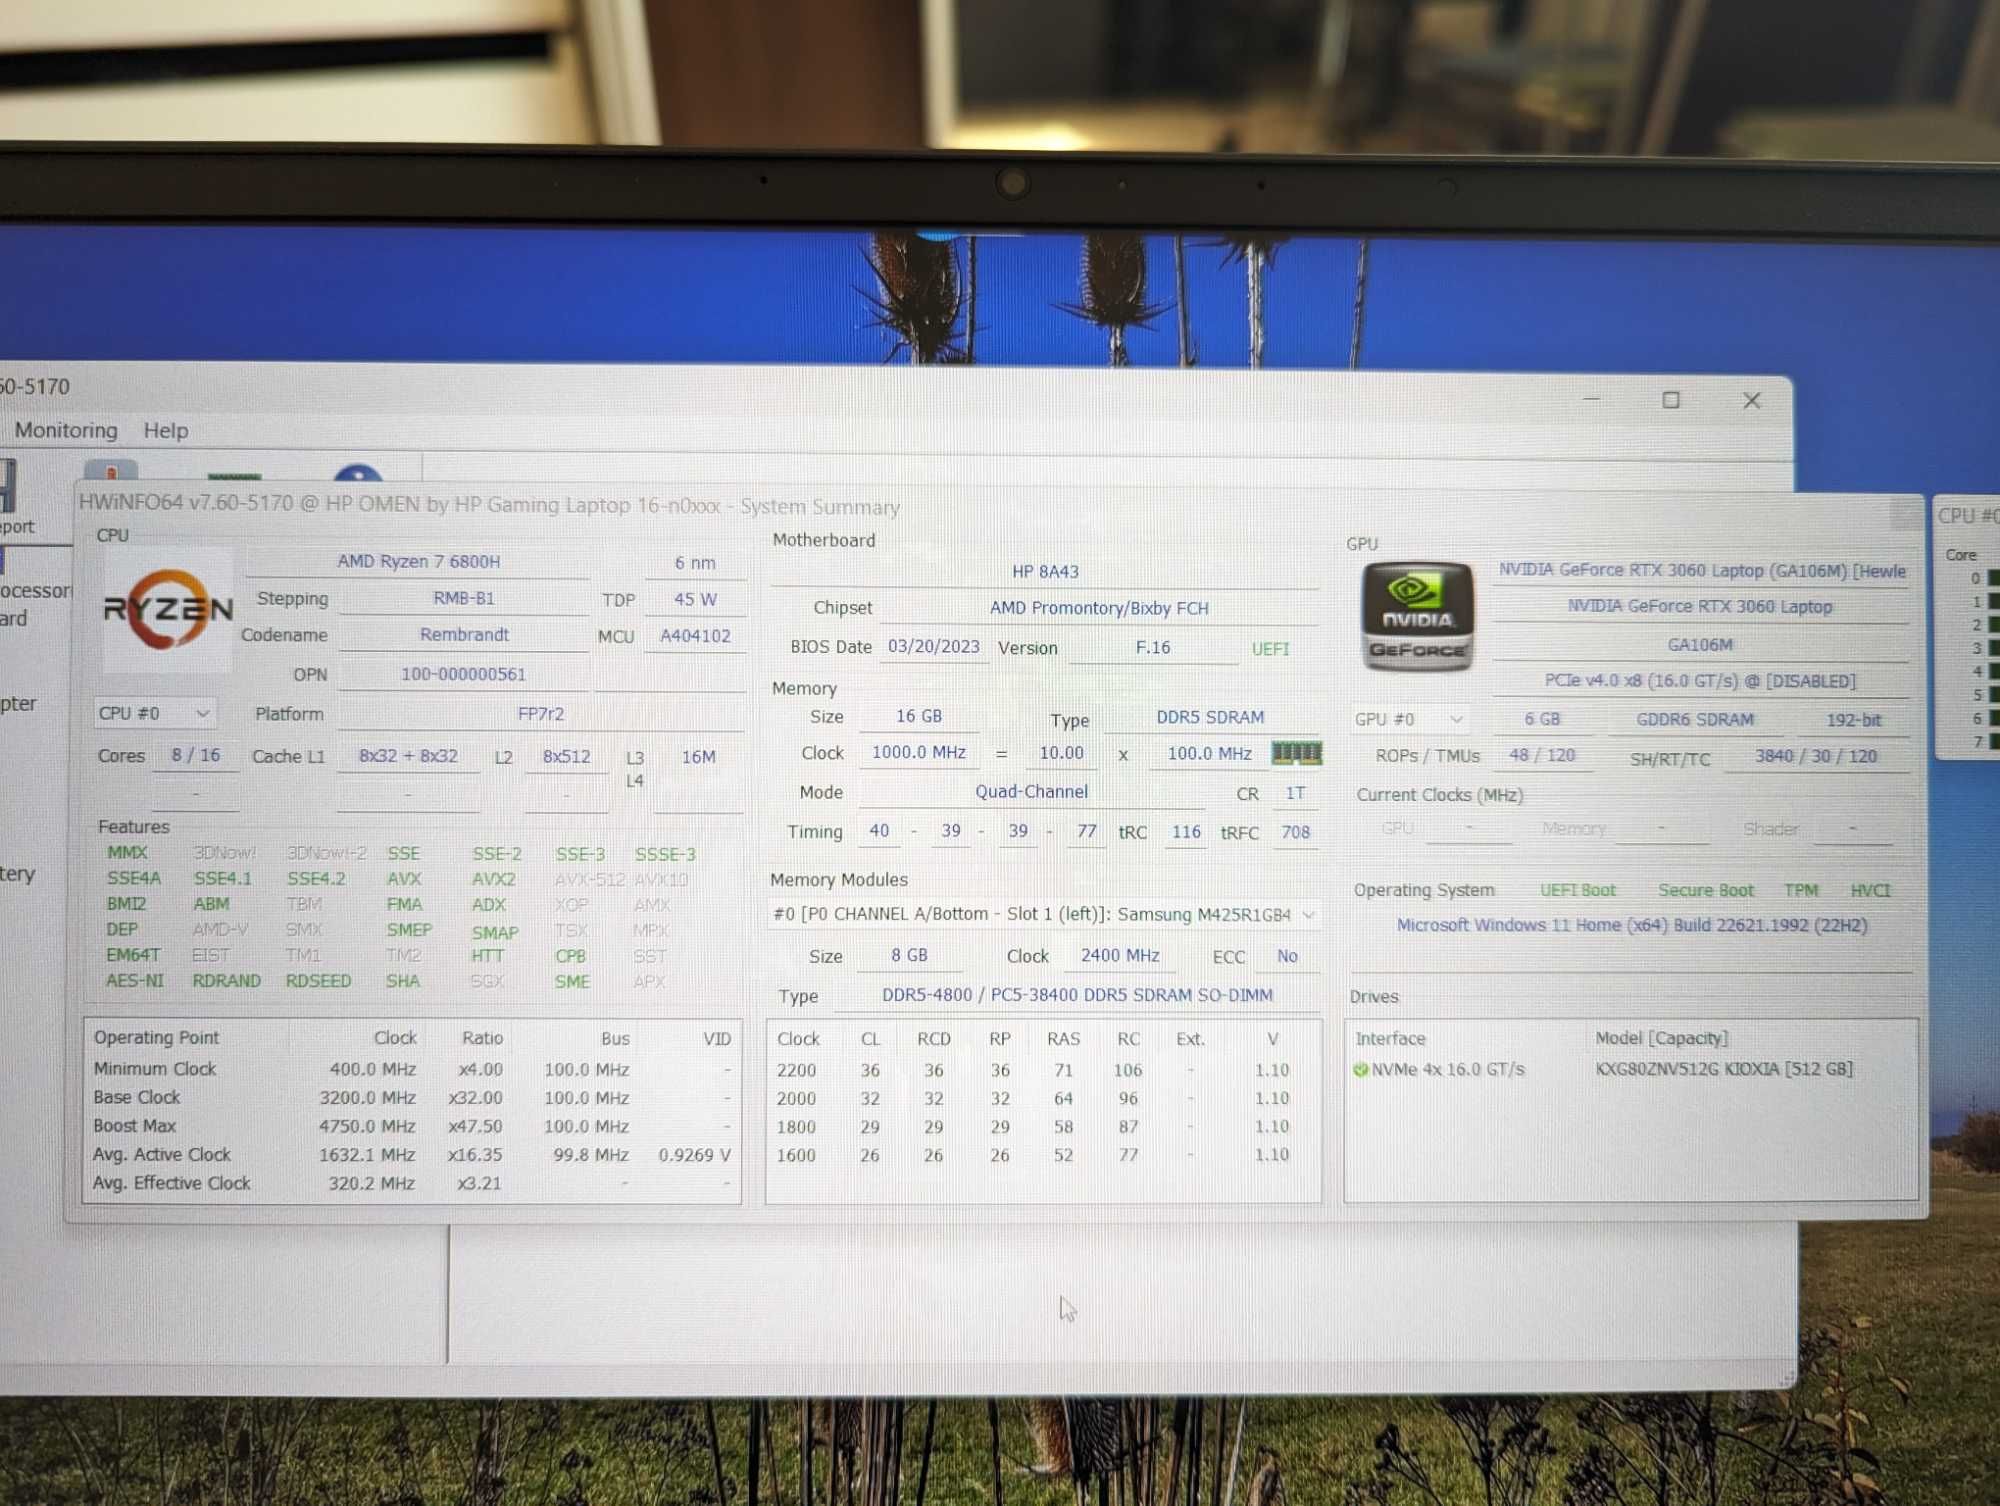The image size is (2000, 1506).
Task: Open the Help menu
Action: tap(166, 431)
